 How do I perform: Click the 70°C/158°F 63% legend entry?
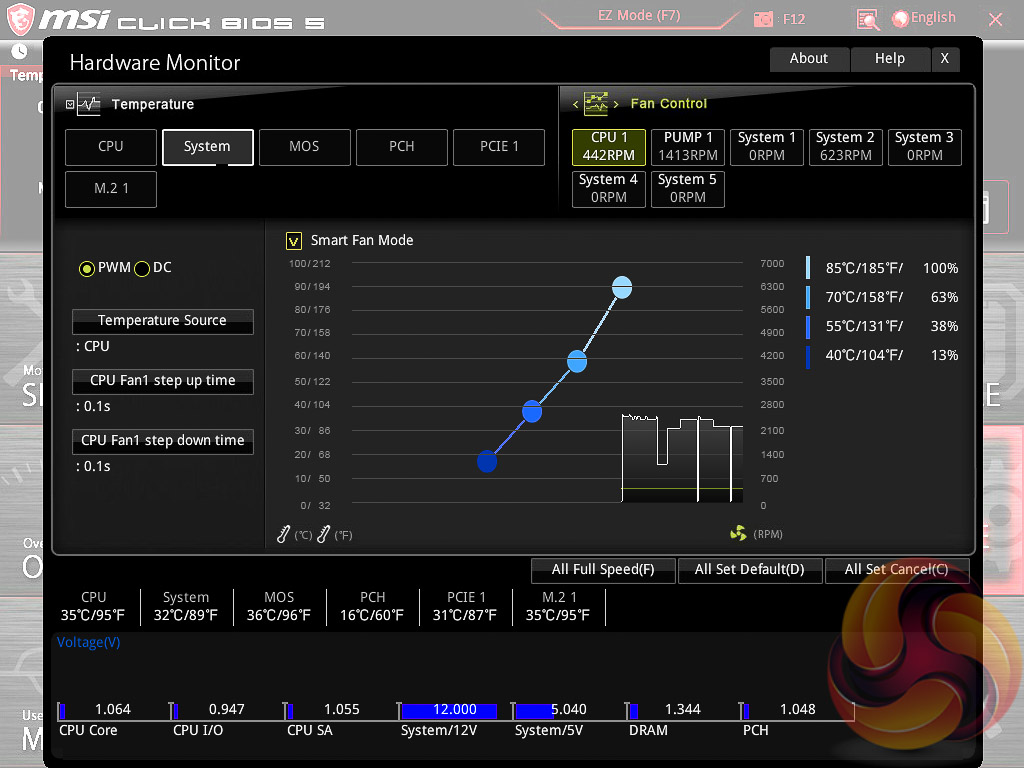883,298
